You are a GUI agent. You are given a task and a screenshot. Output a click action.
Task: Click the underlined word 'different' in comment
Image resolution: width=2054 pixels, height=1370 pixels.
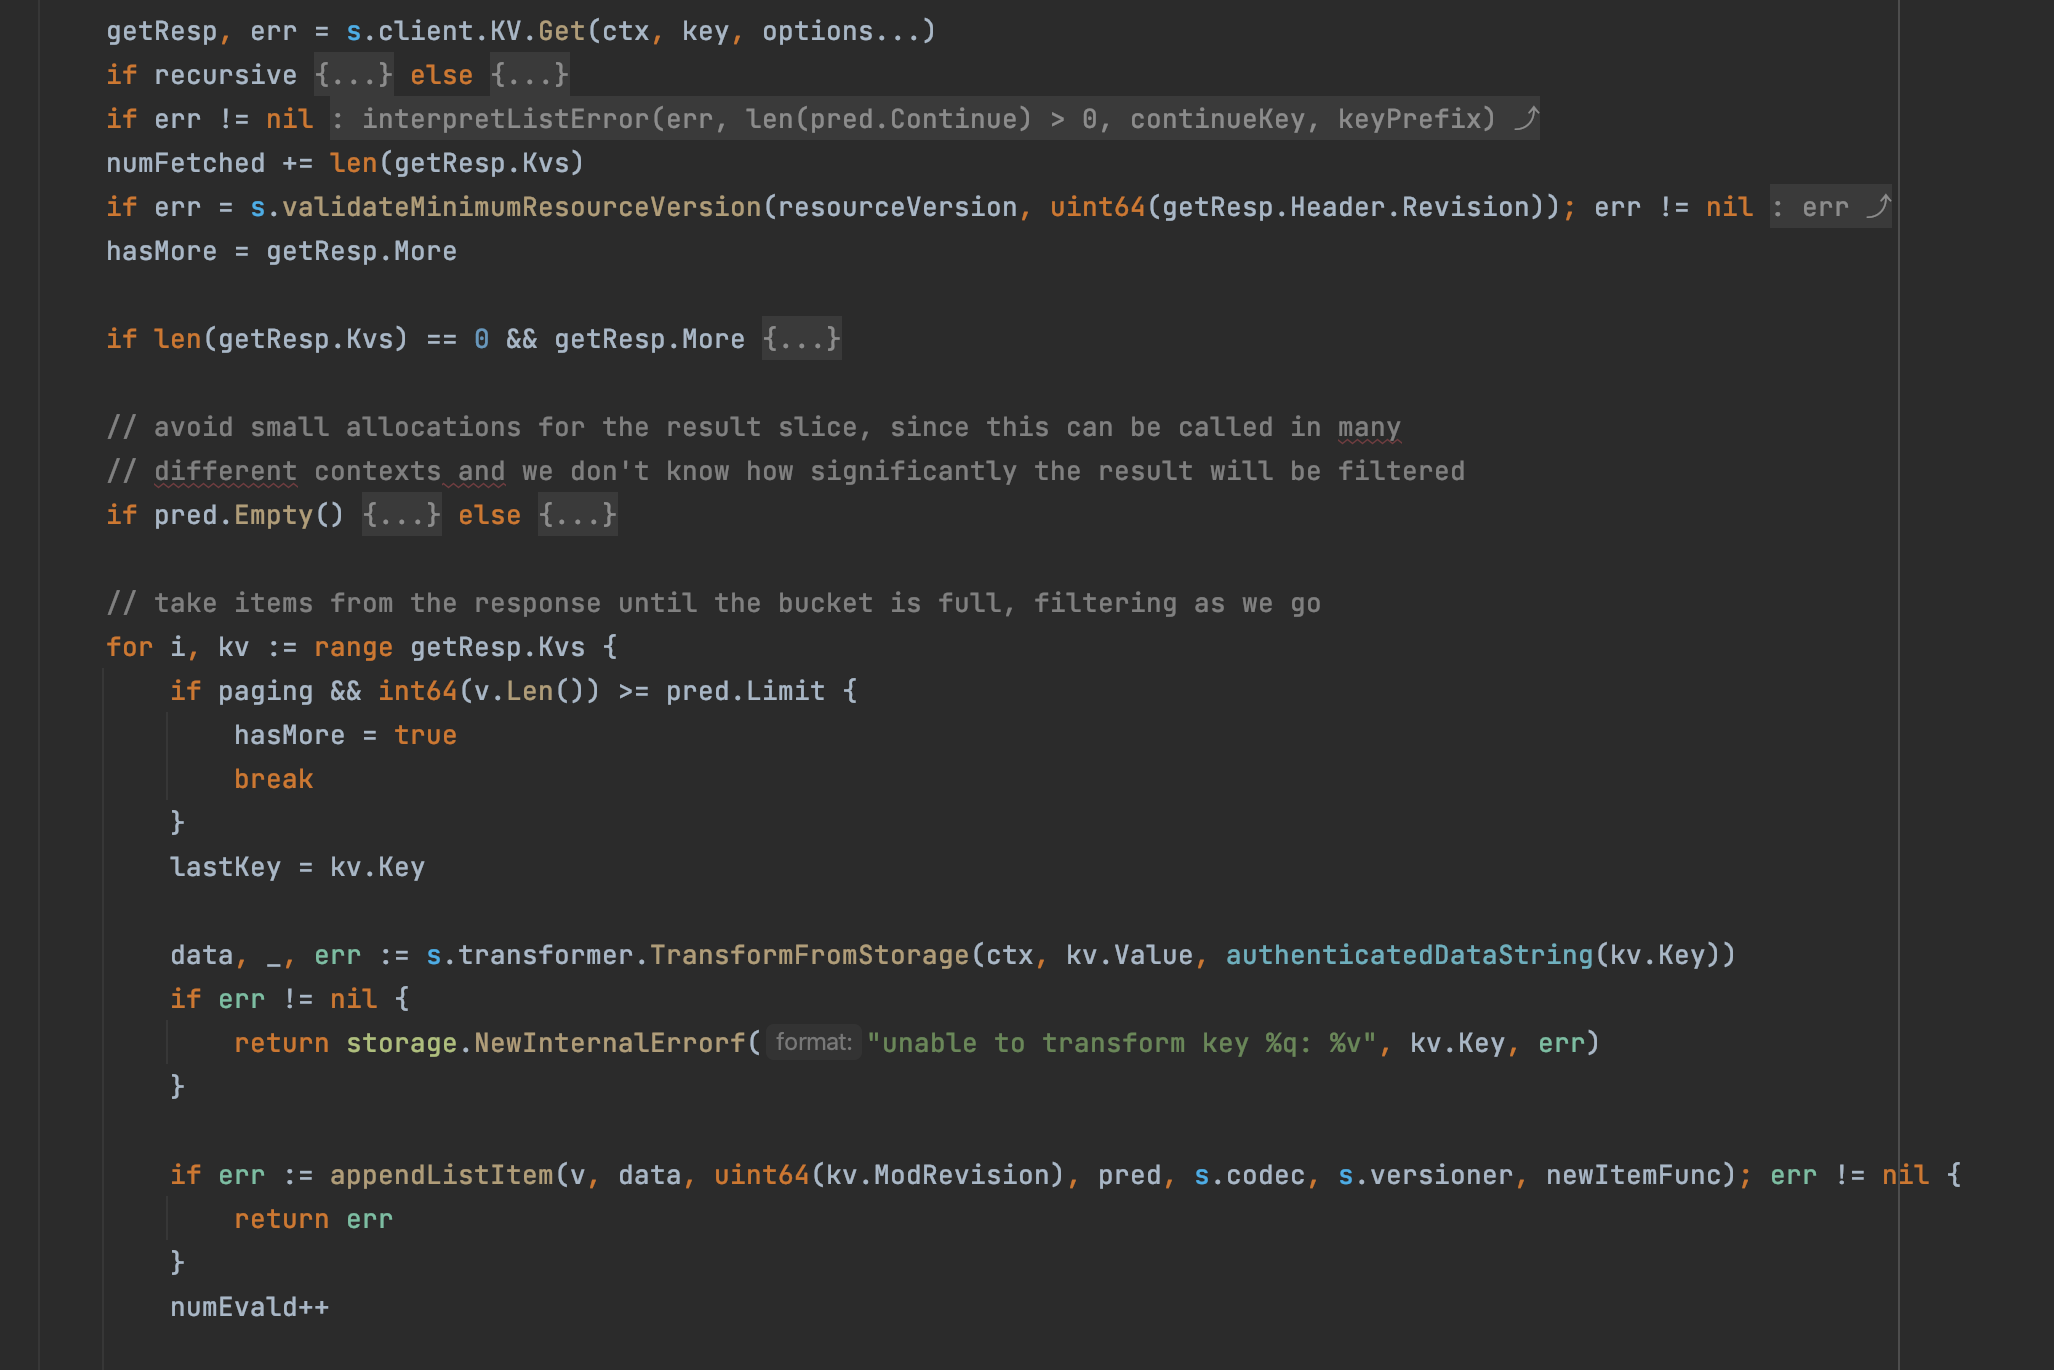(x=225, y=471)
